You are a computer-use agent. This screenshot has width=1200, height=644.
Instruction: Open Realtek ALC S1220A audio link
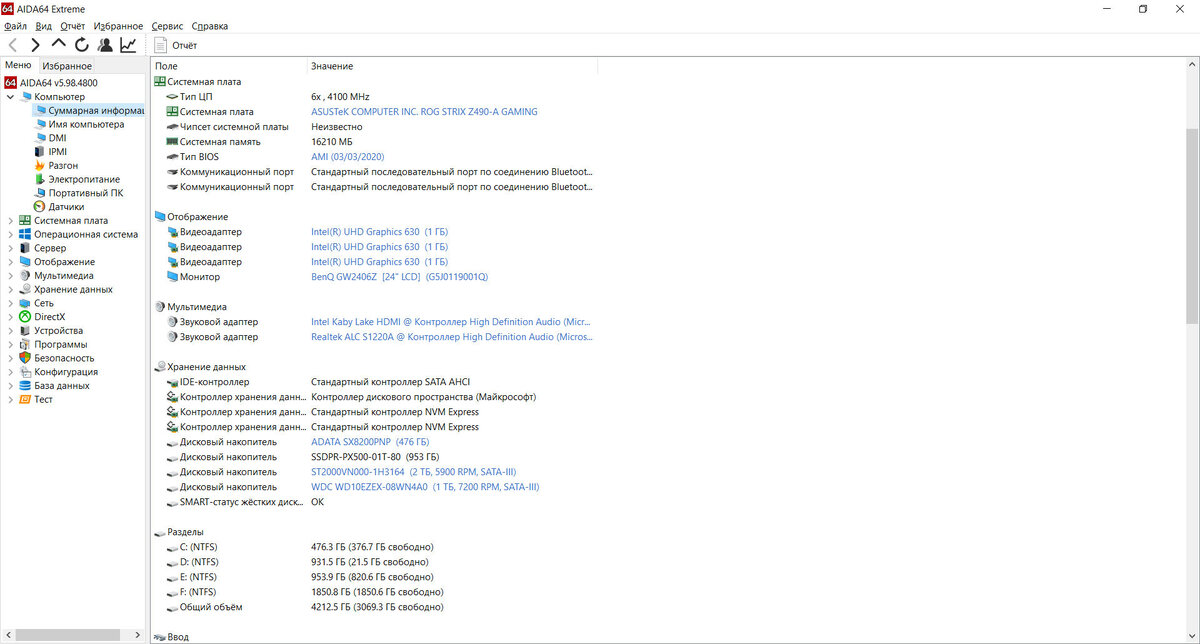coord(452,337)
